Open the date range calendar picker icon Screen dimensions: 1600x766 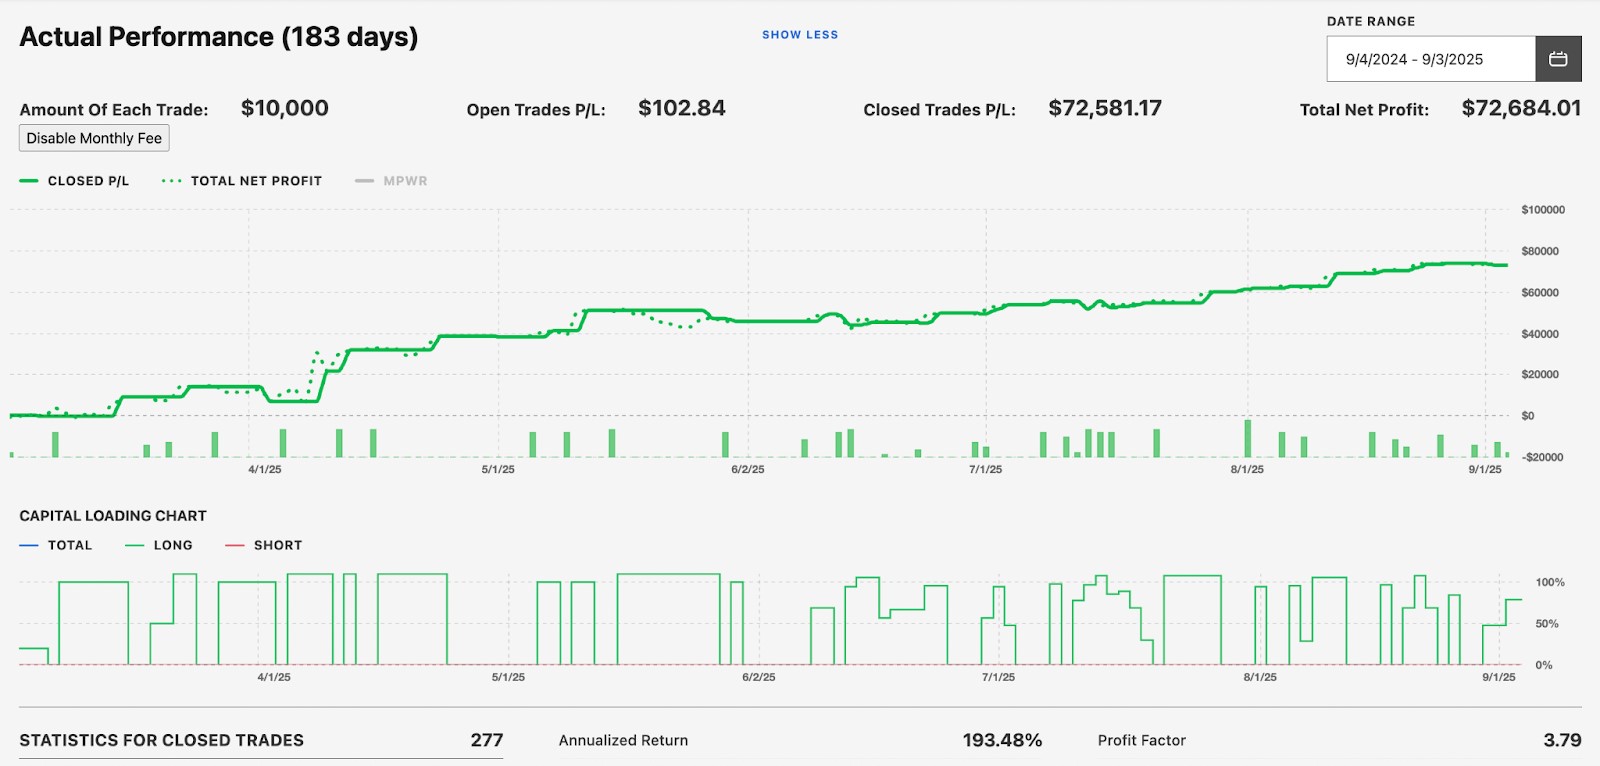coord(1558,59)
